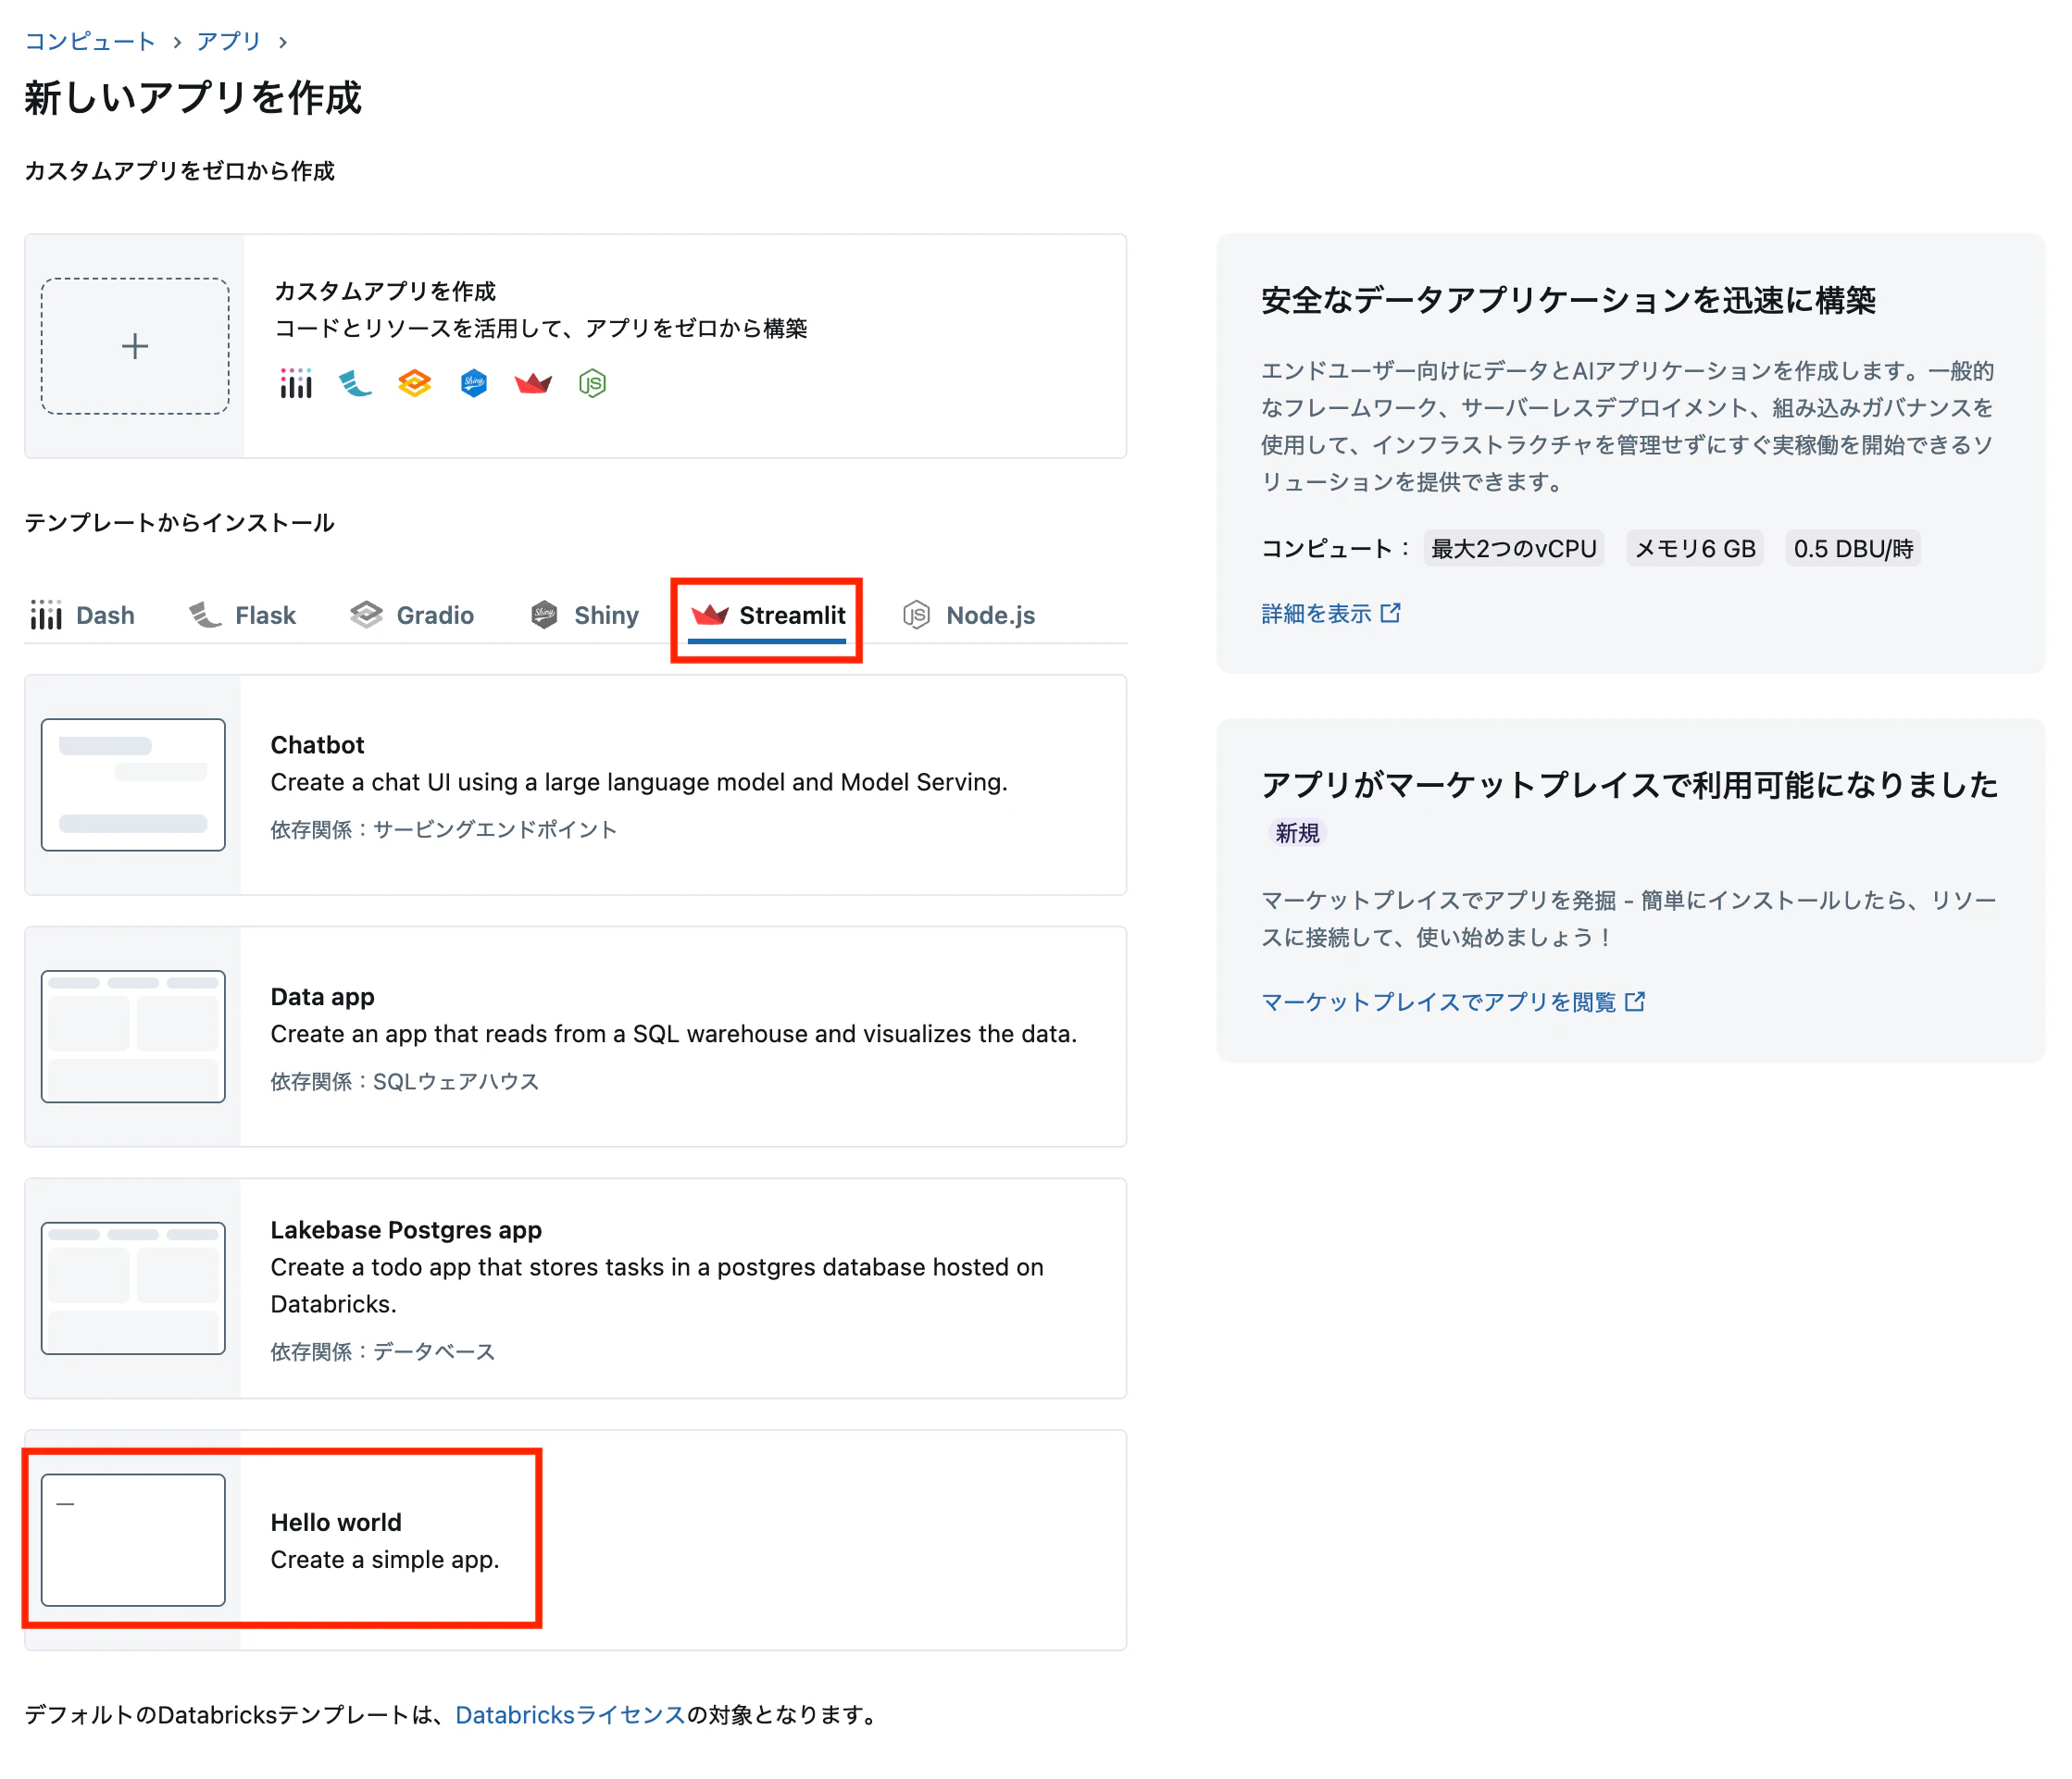Click the メモリ6 GB tag
Screen dimensions: 2072x1779
pyautogui.click(x=1695, y=548)
